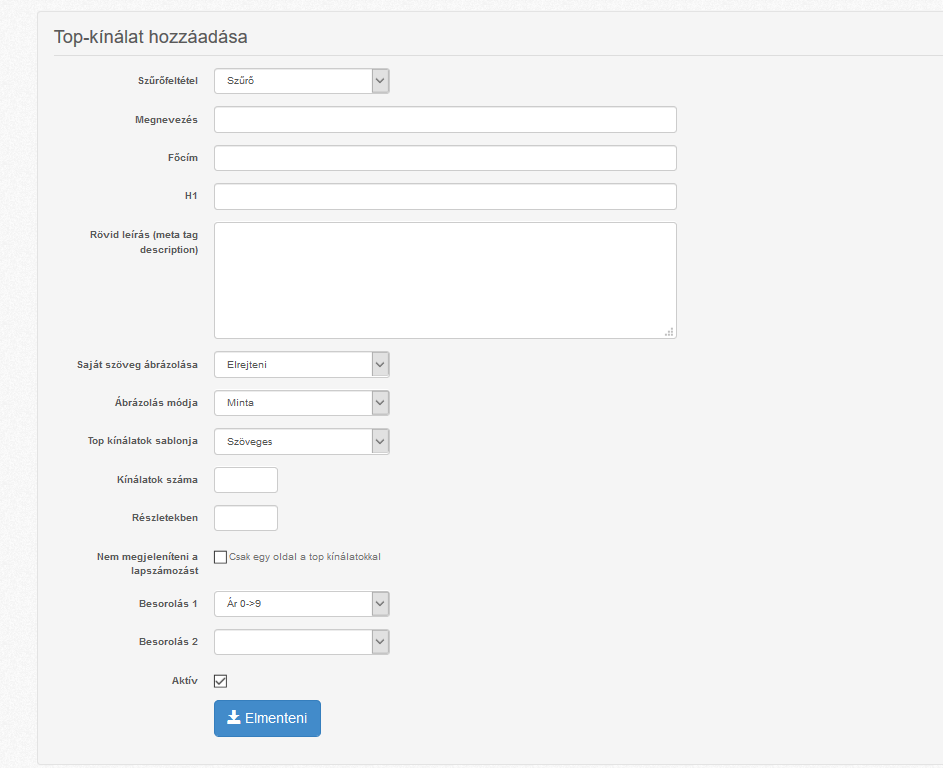
Task: Enable Csak egy oldal a top kínálatokkal checkbox
Action: [221, 557]
